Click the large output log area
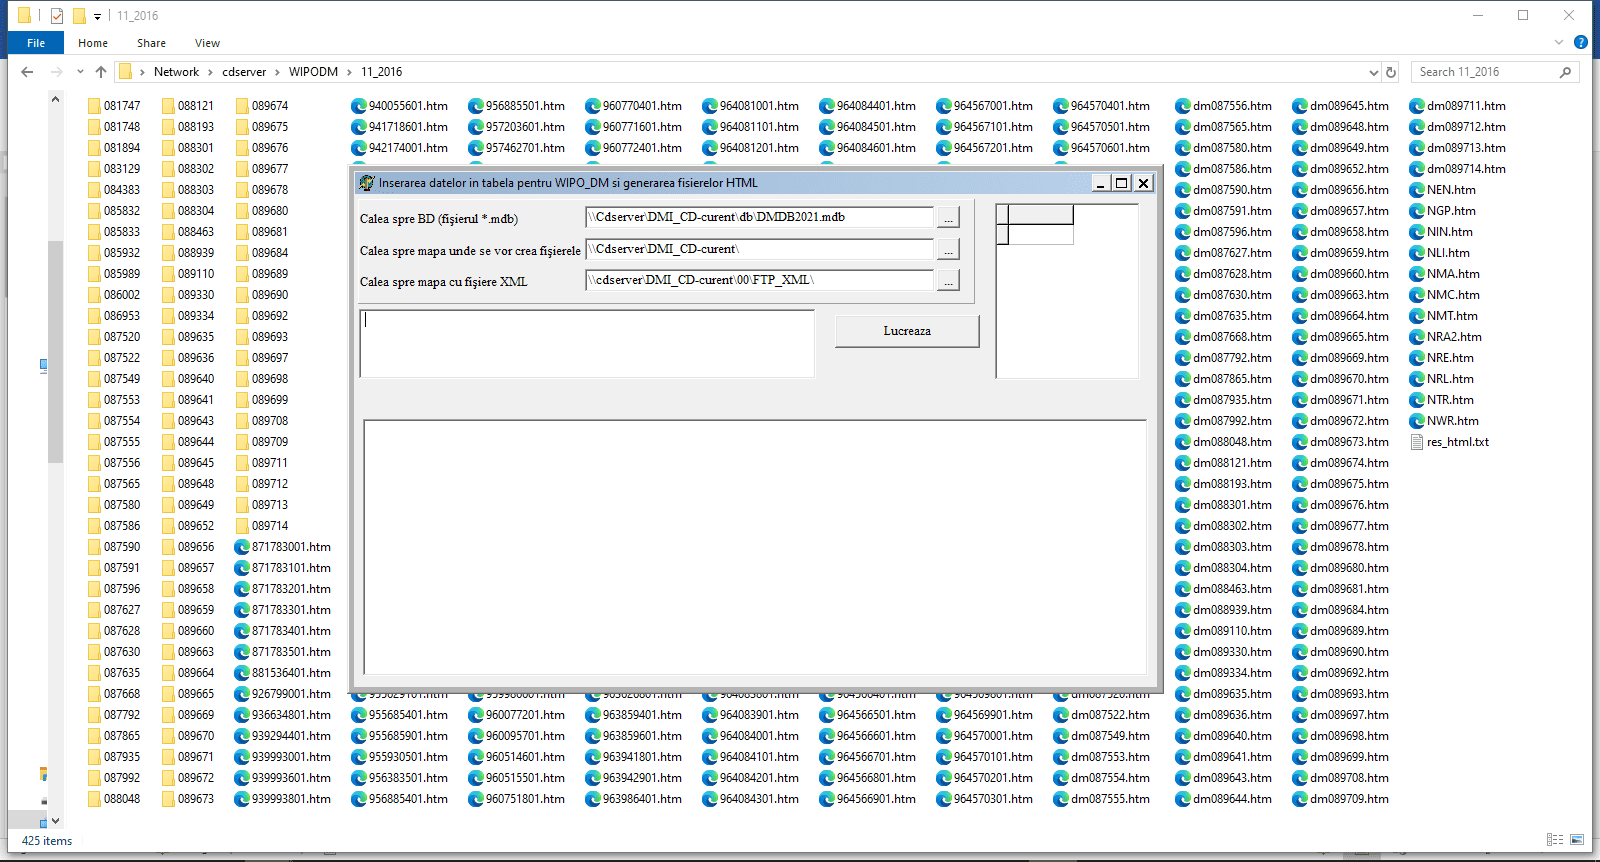This screenshot has width=1600, height=862. pyautogui.click(x=755, y=547)
